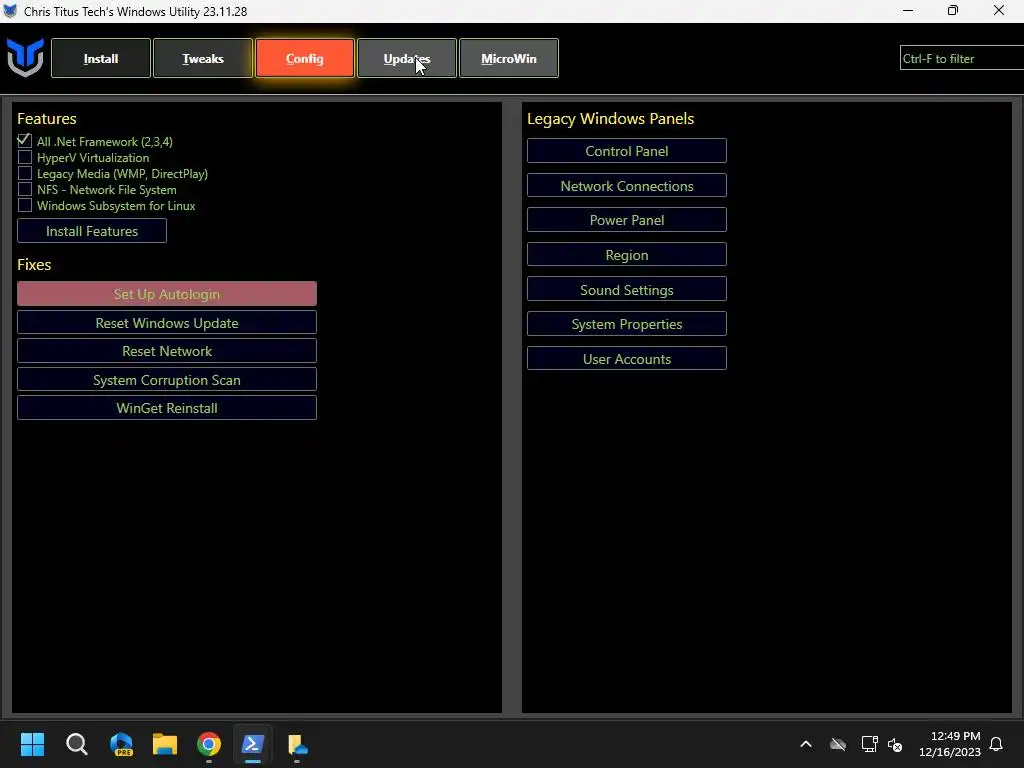Start System Corruption Scan
Viewport: 1024px width, 768px height.
[x=167, y=379]
